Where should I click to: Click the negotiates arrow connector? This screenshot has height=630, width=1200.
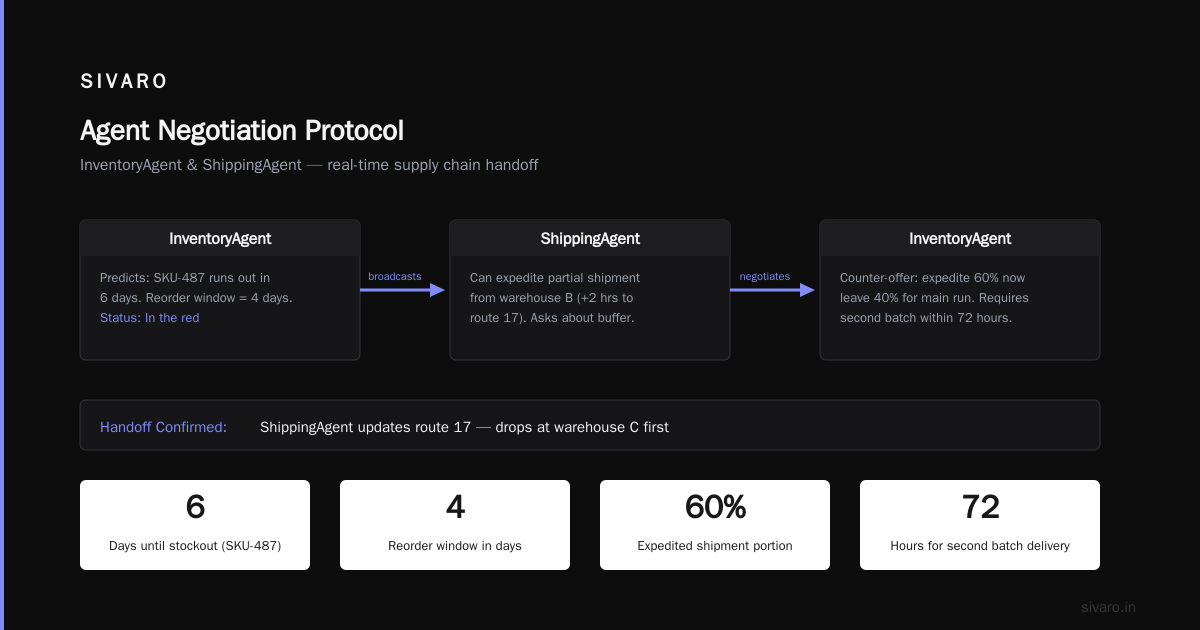[x=772, y=290]
